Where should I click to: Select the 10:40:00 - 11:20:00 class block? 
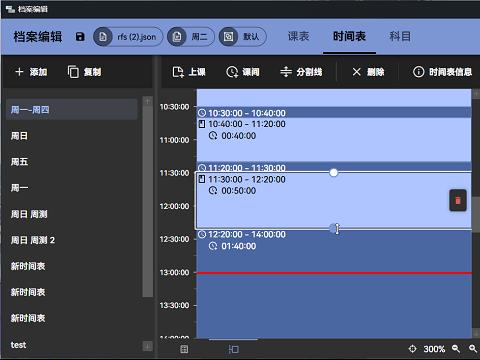click(x=334, y=139)
